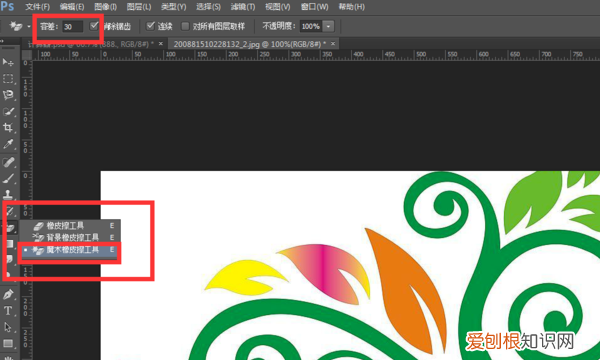Open the 文件(F) menu
The width and height of the screenshot is (600, 360).
[x=38, y=7]
